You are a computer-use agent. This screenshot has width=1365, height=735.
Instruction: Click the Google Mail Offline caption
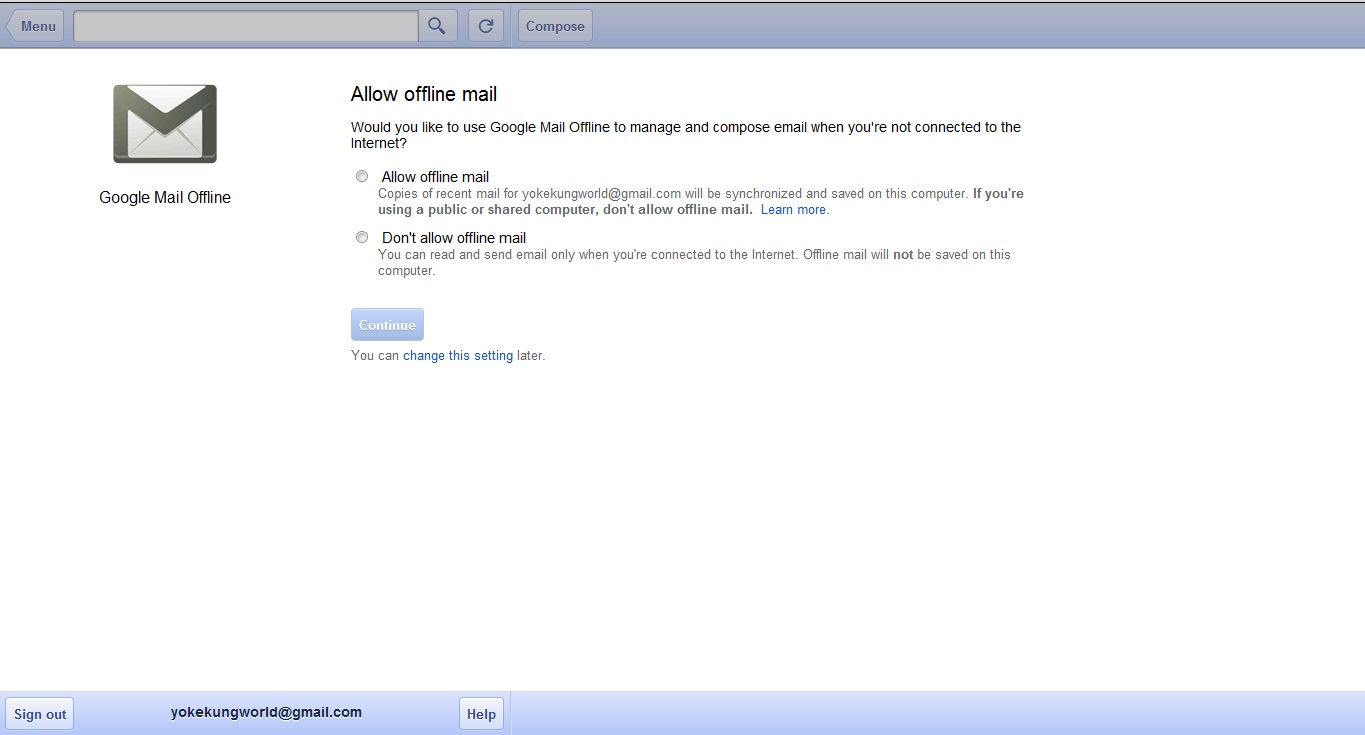(x=165, y=197)
